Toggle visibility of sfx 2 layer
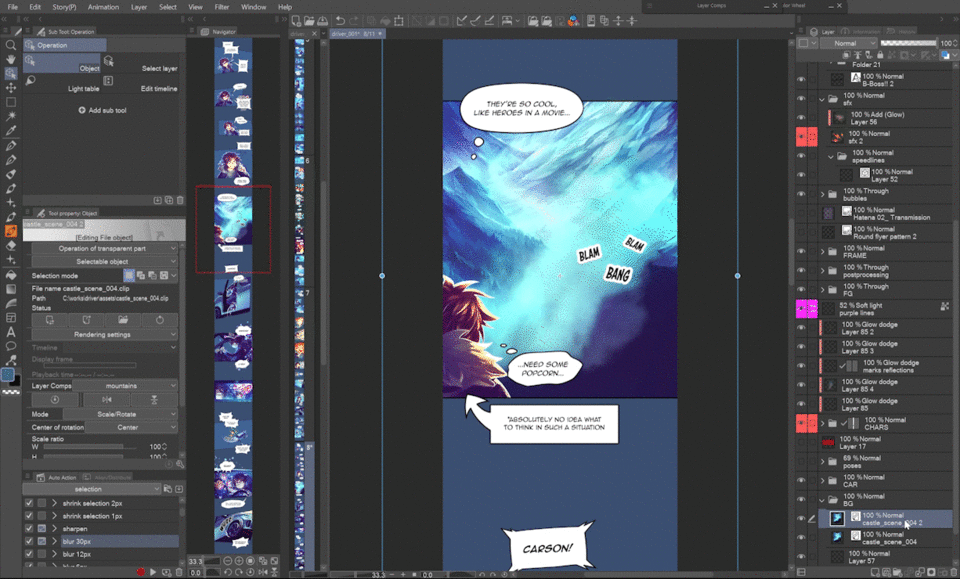This screenshot has height=579, width=960. tap(801, 136)
